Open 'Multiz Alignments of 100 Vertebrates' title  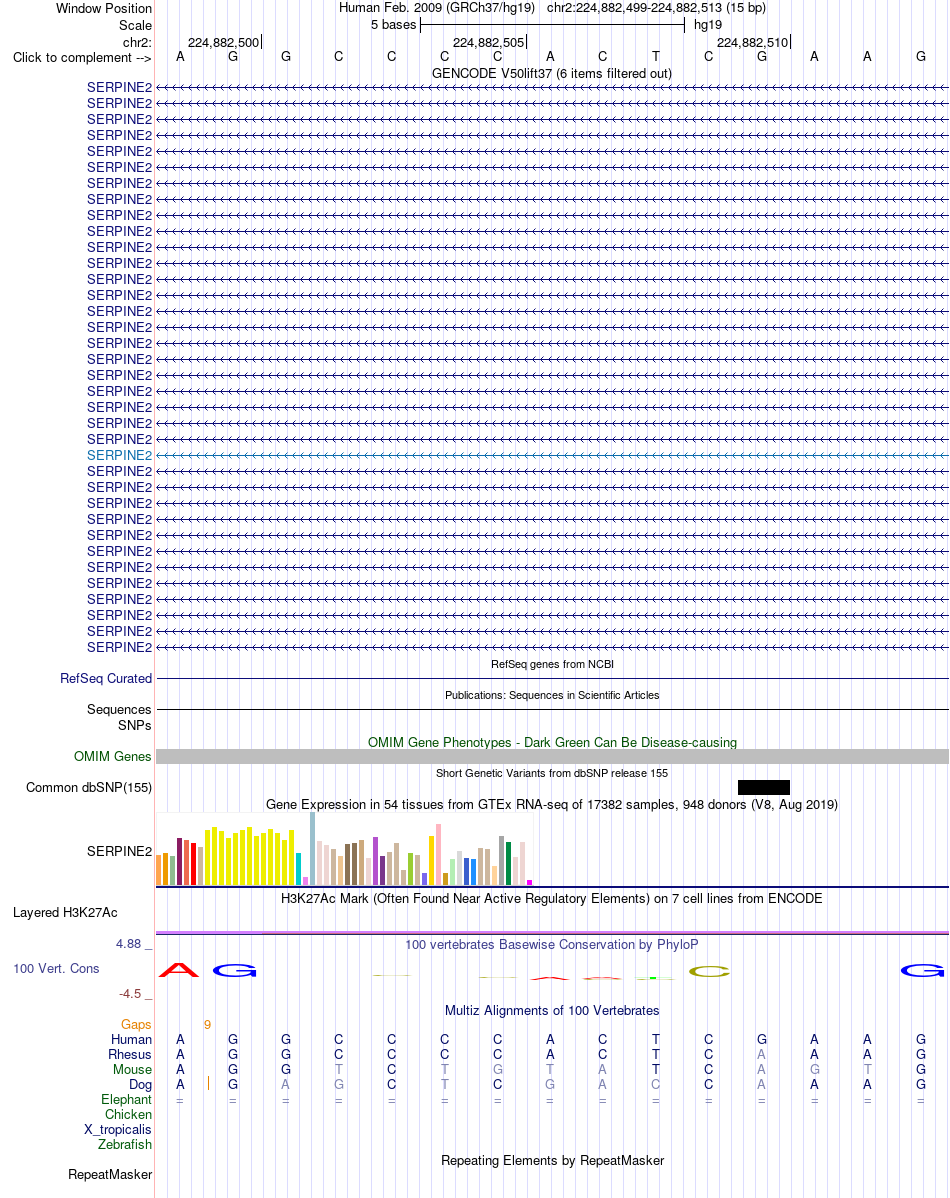(x=552, y=1011)
